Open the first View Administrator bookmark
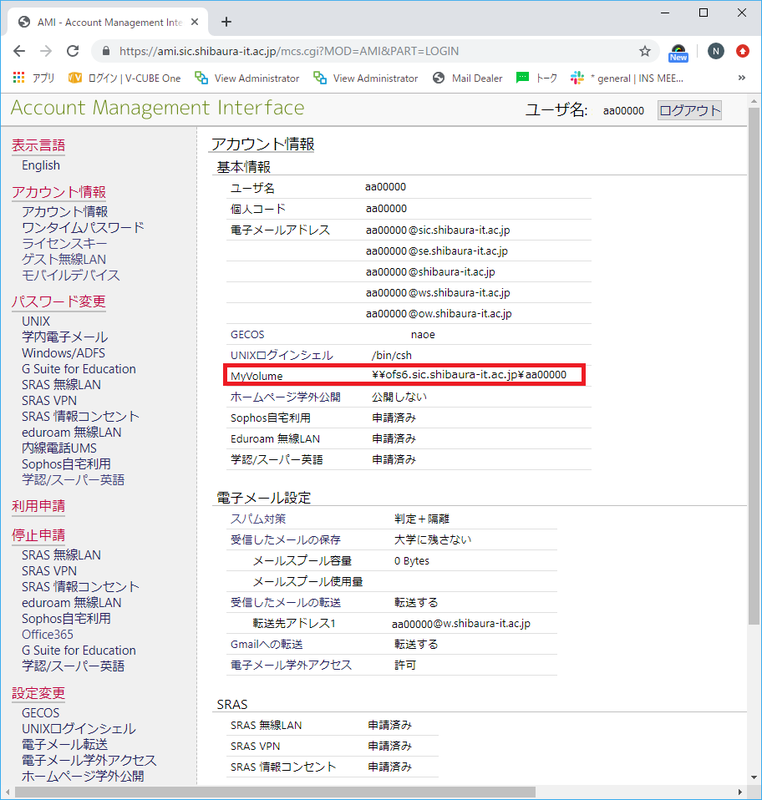The height and width of the screenshot is (800, 762). [247, 78]
